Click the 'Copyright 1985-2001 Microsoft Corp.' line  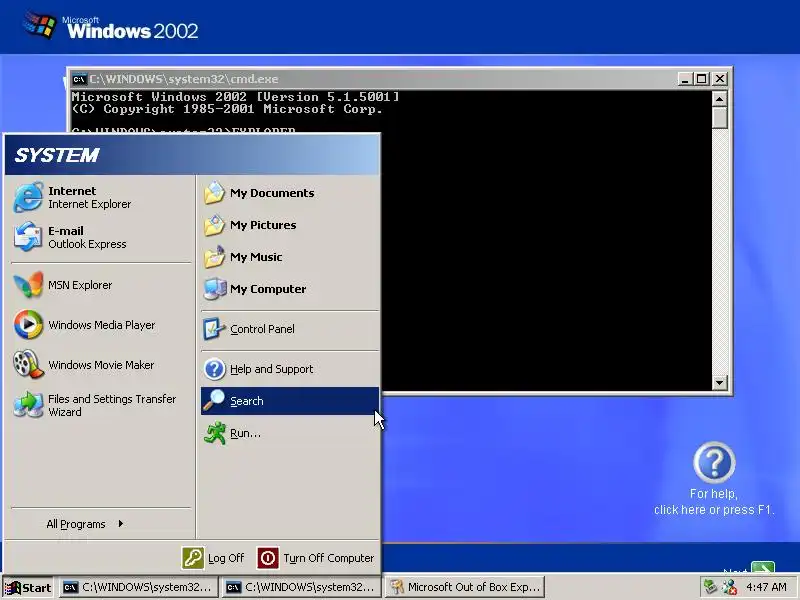pyautogui.click(x=227, y=109)
